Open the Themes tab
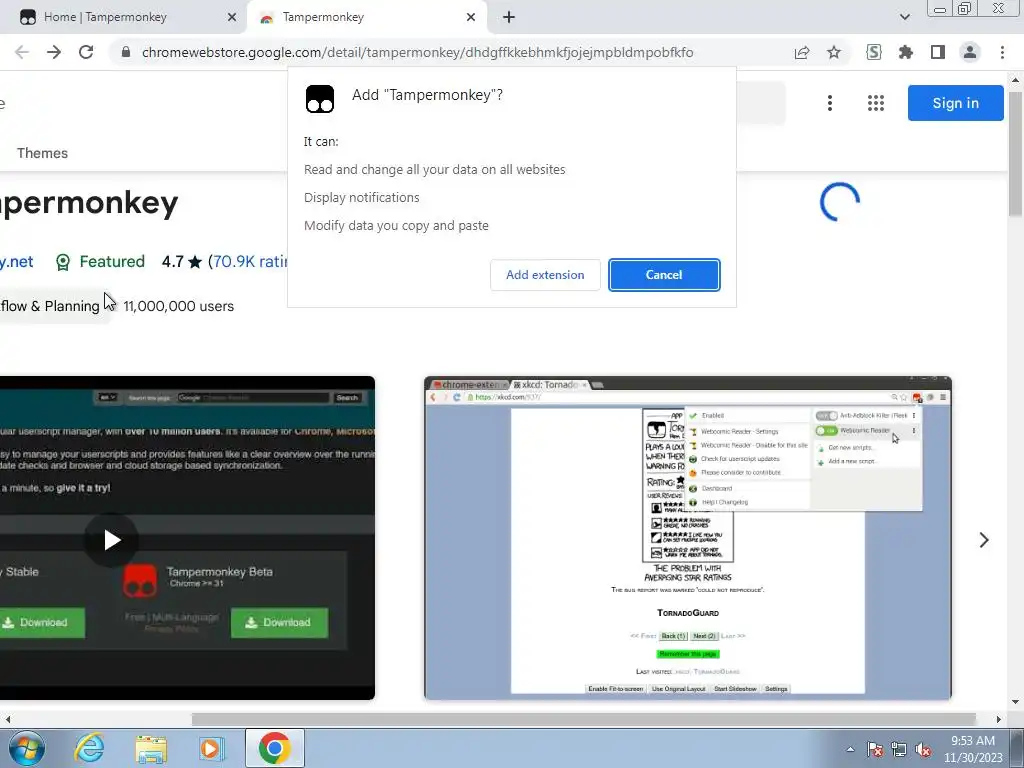This screenshot has height=768, width=1024. [42, 153]
